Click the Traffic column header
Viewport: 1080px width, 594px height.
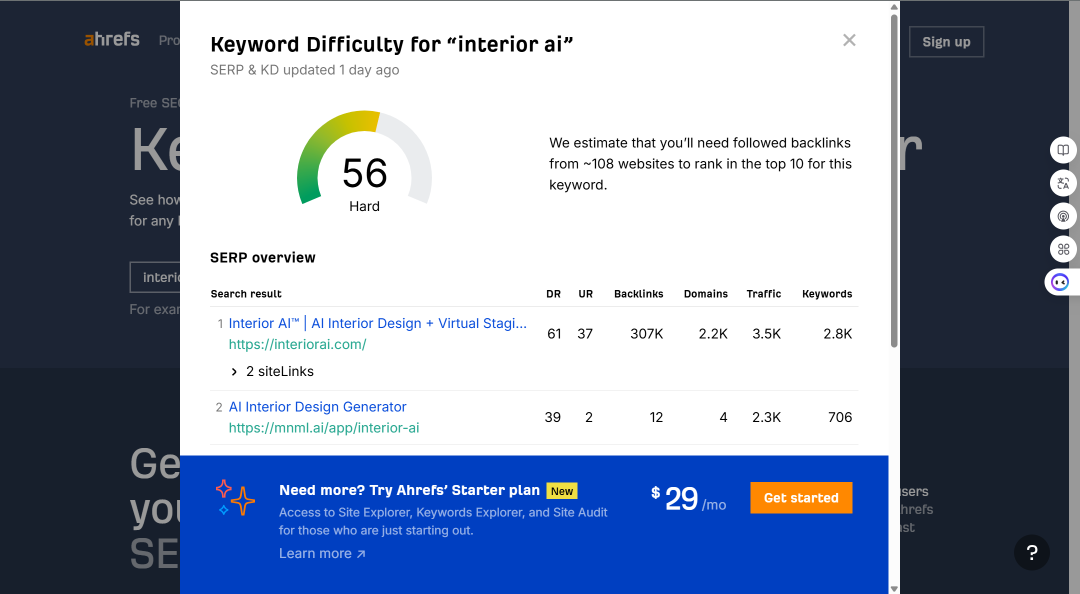coord(764,294)
